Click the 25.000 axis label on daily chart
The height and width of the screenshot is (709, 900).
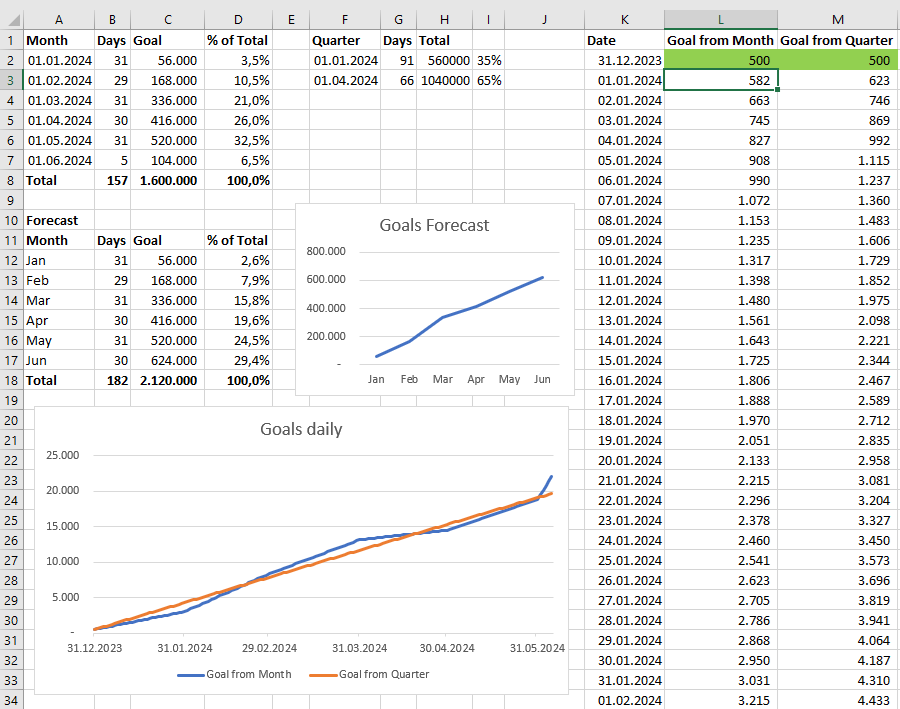[x=63, y=455]
